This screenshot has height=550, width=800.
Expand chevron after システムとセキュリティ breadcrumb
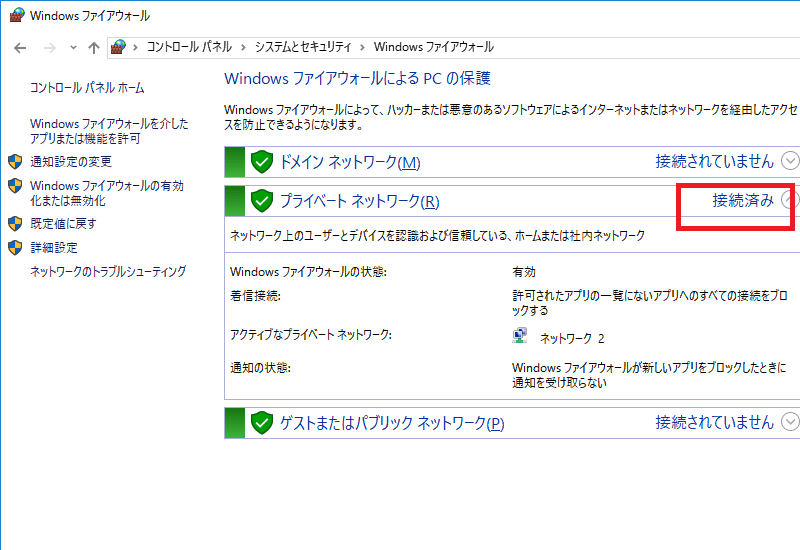point(363,47)
